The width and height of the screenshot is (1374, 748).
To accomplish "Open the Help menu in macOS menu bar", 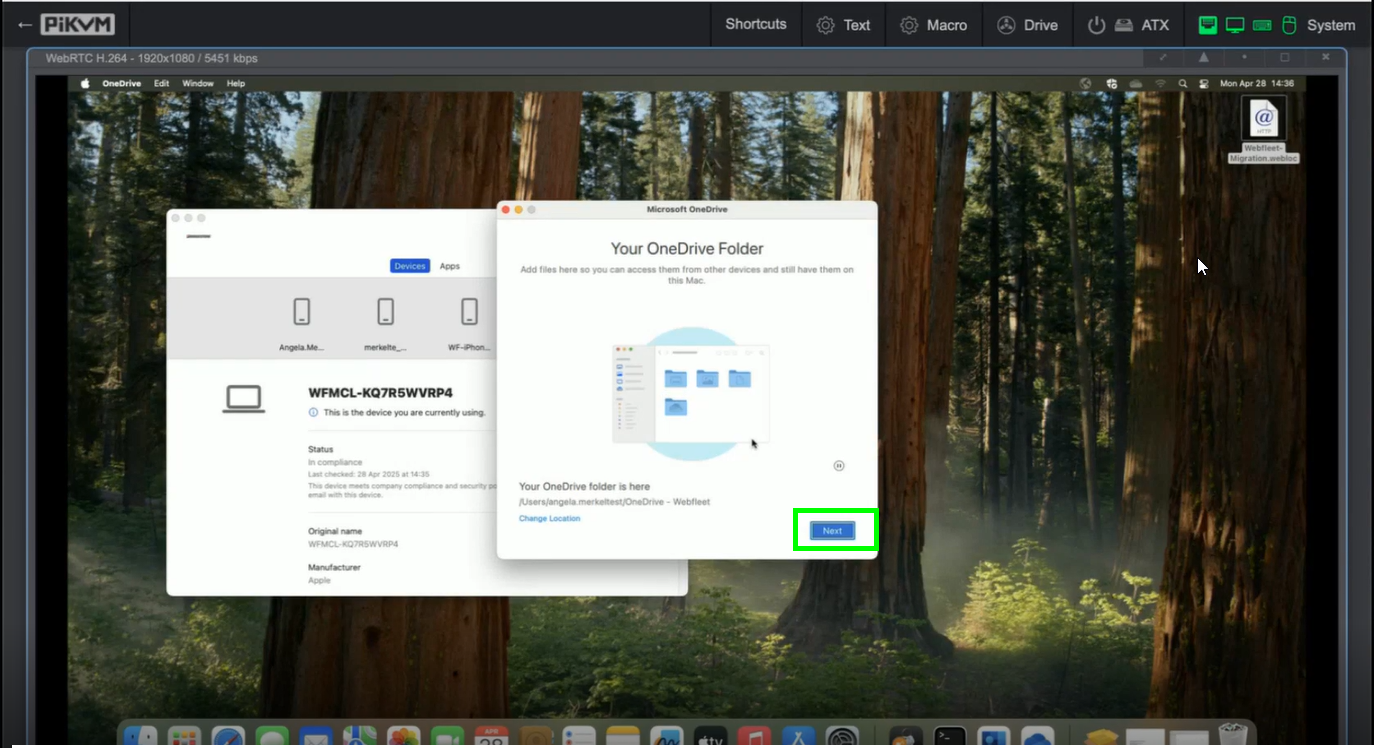I will pos(236,83).
